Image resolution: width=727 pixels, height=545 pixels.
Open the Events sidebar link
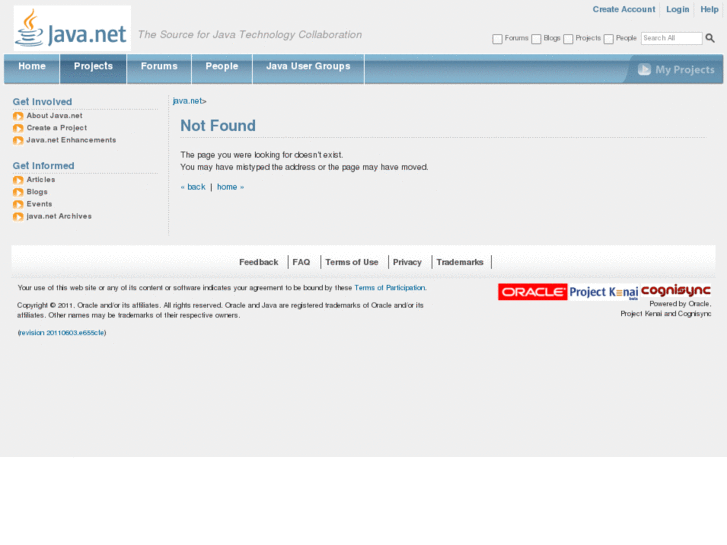click(39, 204)
